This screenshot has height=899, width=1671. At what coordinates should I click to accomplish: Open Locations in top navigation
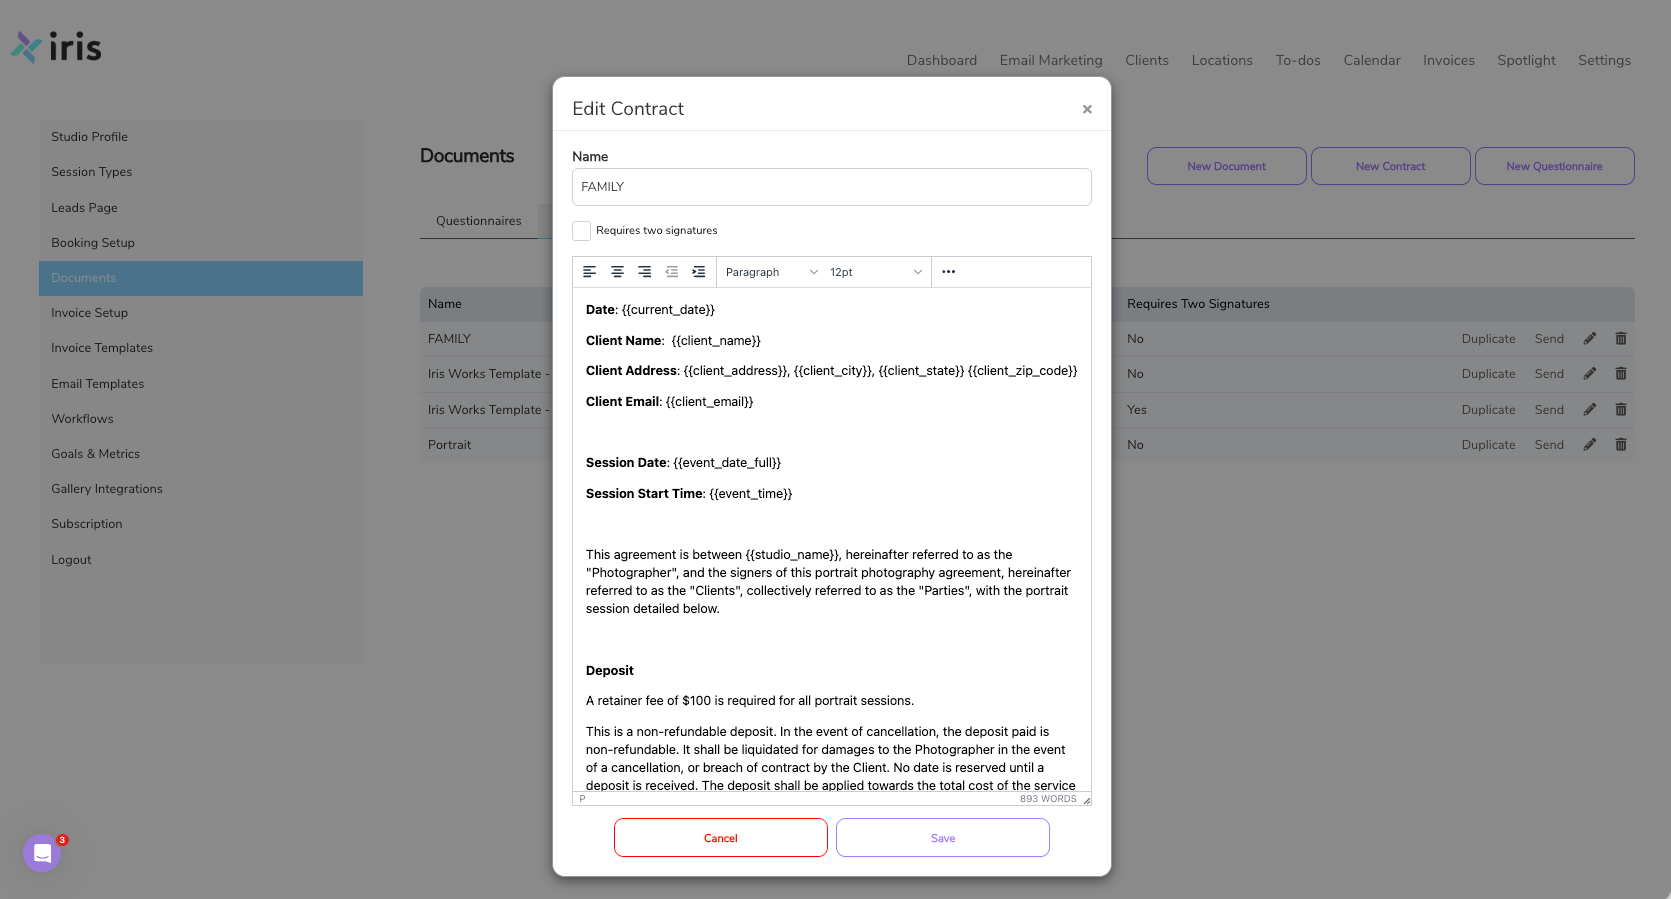pyautogui.click(x=1221, y=60)
